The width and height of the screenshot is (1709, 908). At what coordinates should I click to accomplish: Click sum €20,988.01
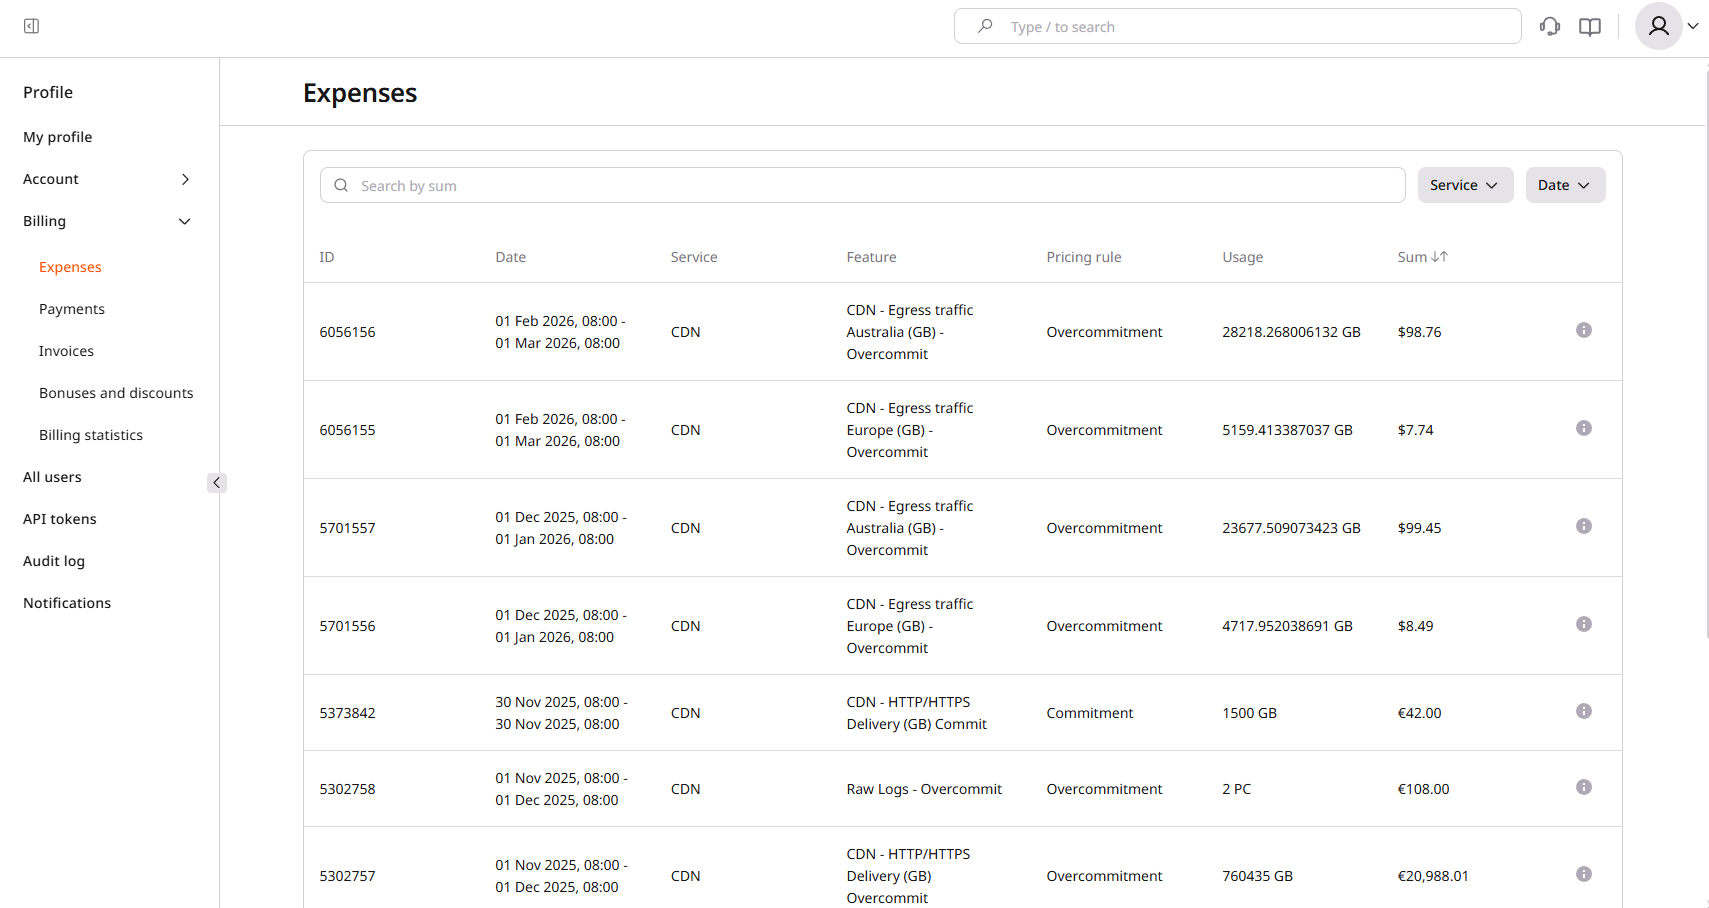tap(1433, 876)
